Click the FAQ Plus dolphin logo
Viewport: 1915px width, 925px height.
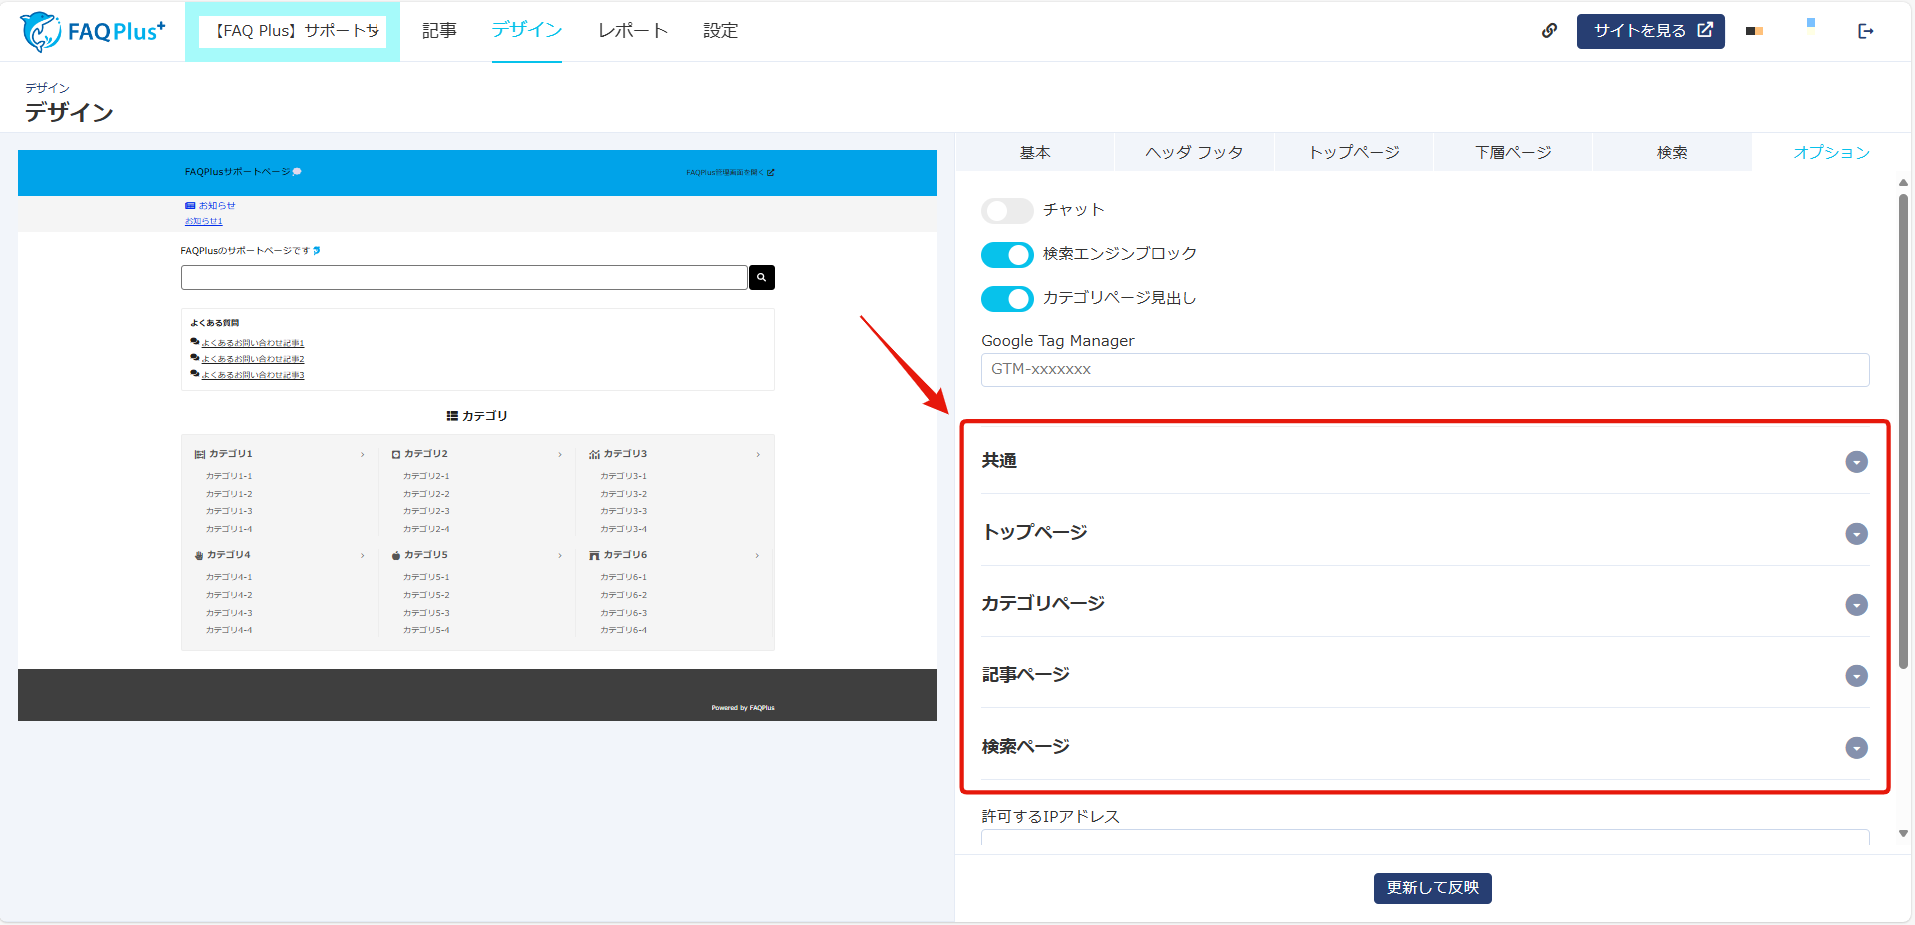coord(92,31)
